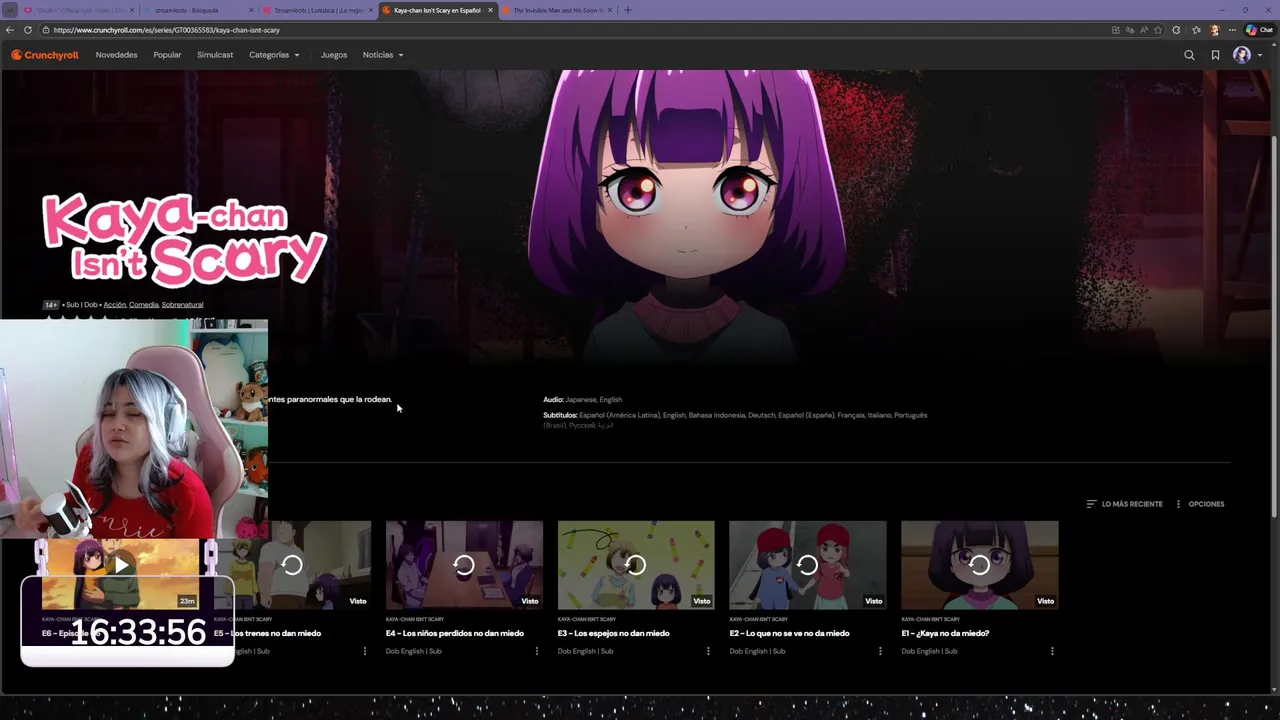1280x720 pixels.
Task: Add this page to browser favorites (star icon)
Action: (x=1159, y=30)
